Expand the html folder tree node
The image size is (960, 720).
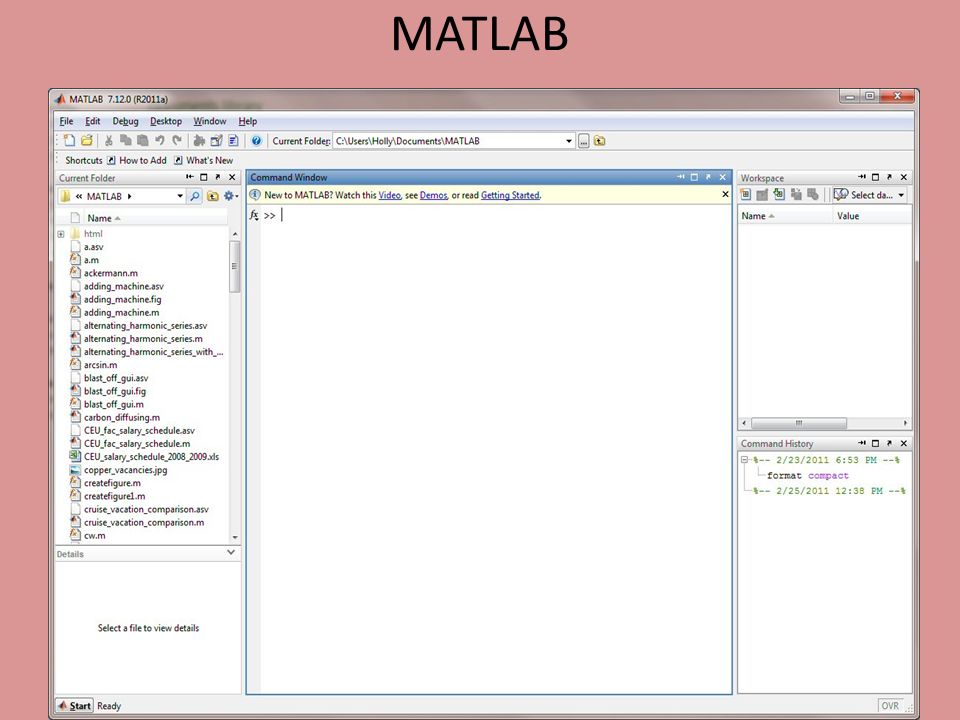pos(61,234)
